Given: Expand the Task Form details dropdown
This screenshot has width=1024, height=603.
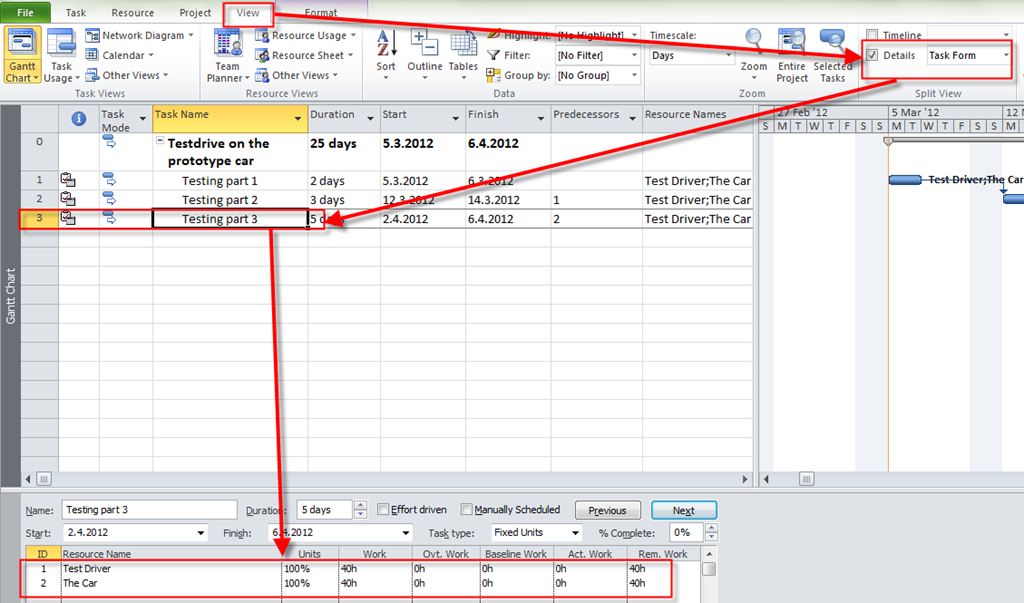Looking at the screenshot, I should point(1005,56).
